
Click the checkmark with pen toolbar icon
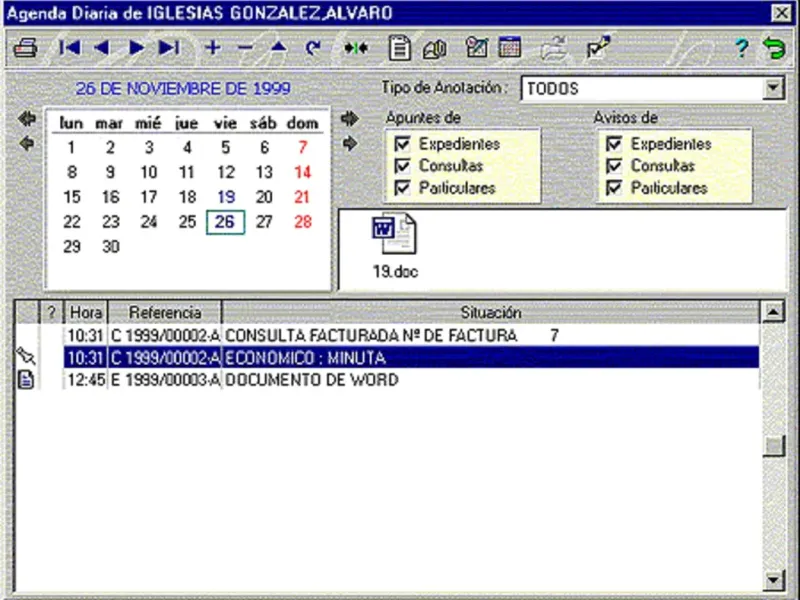[598, 47]
